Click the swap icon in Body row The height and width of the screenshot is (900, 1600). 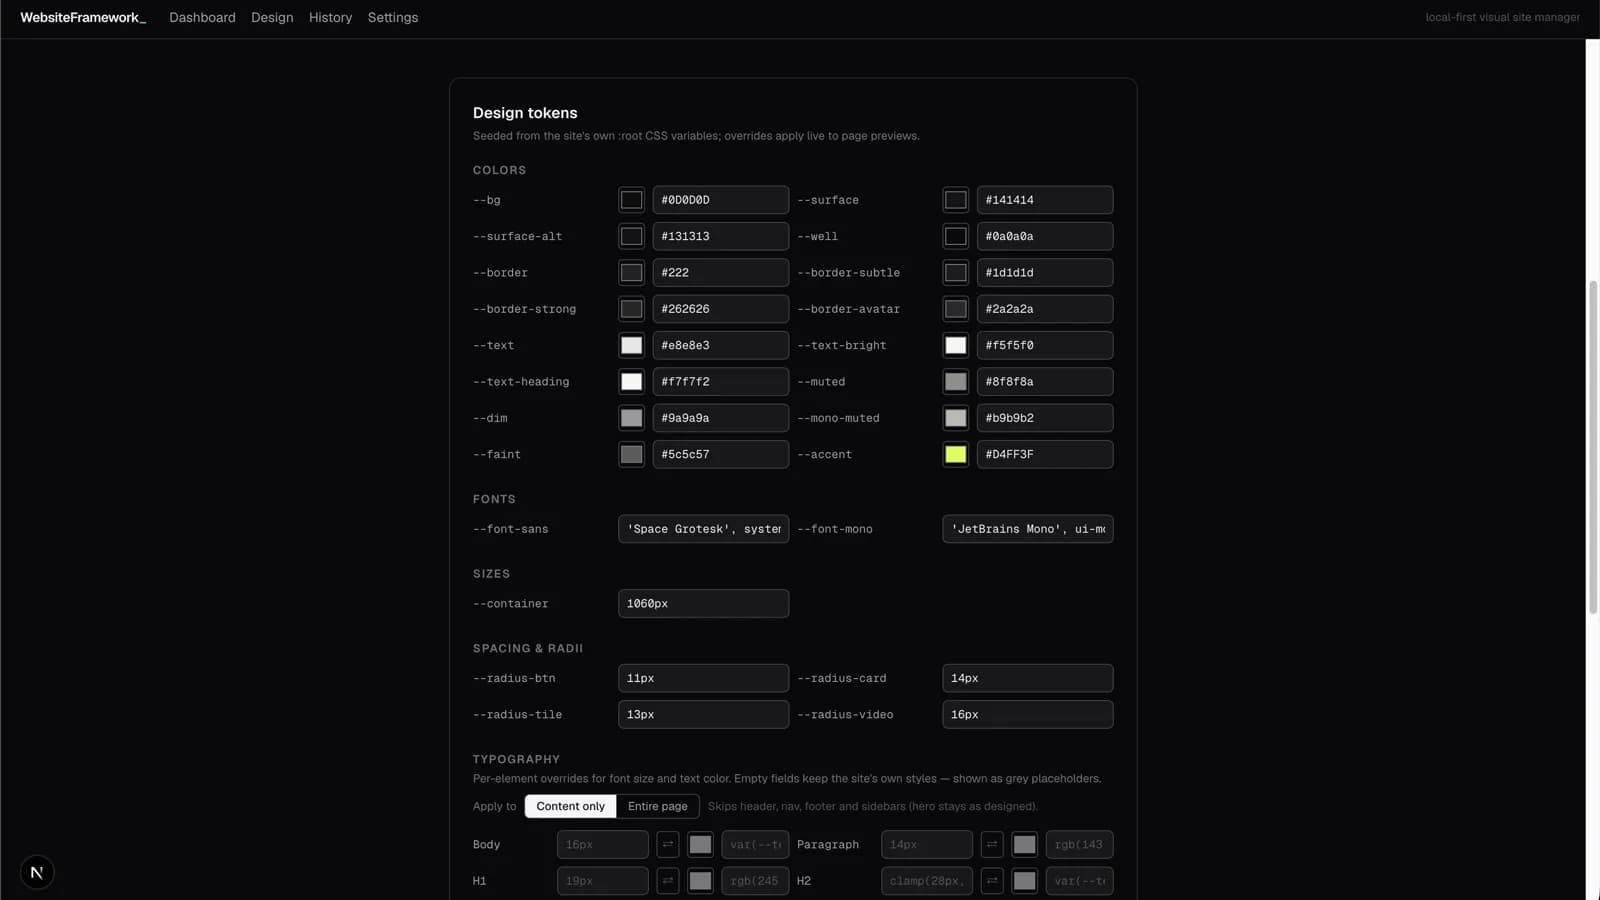point(668,845)
